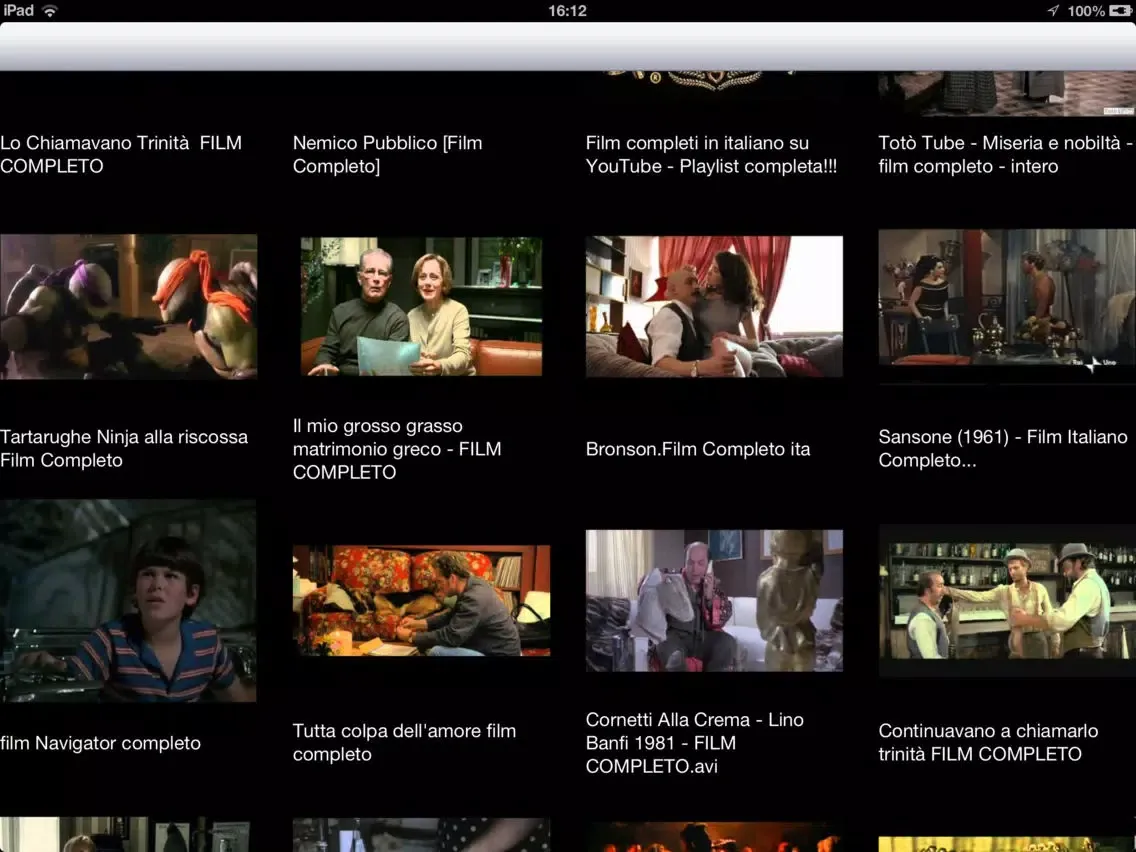Select title 'Film completi in italiano su YouTube'

click(711, 154)
